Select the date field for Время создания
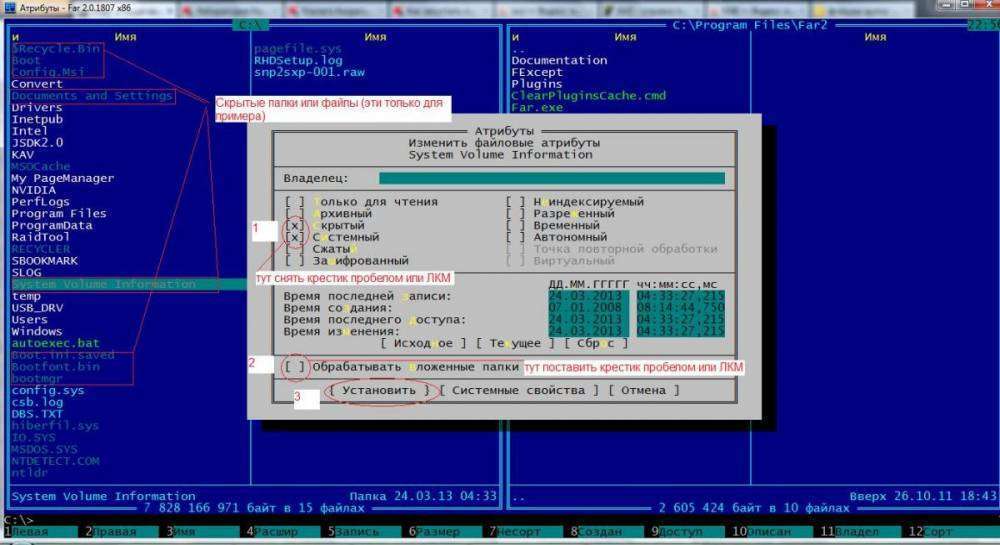 click(x=588, y=308)
